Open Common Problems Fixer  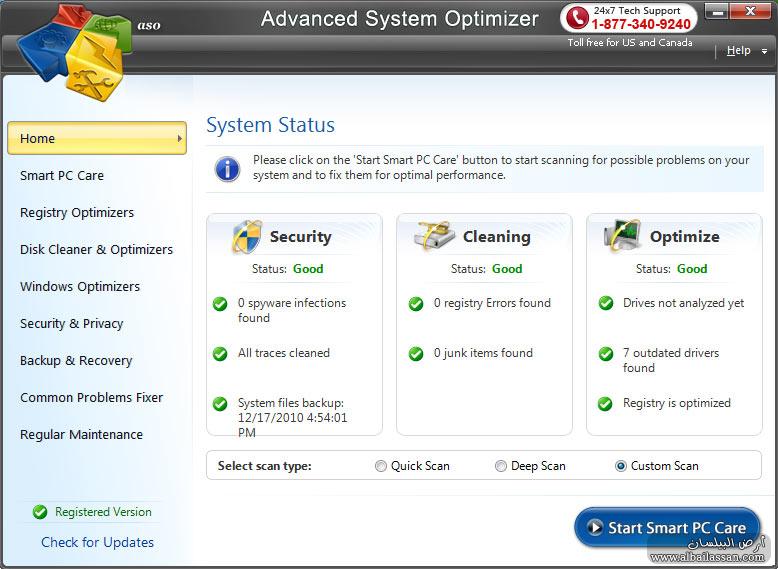click(x=91, y=397)
